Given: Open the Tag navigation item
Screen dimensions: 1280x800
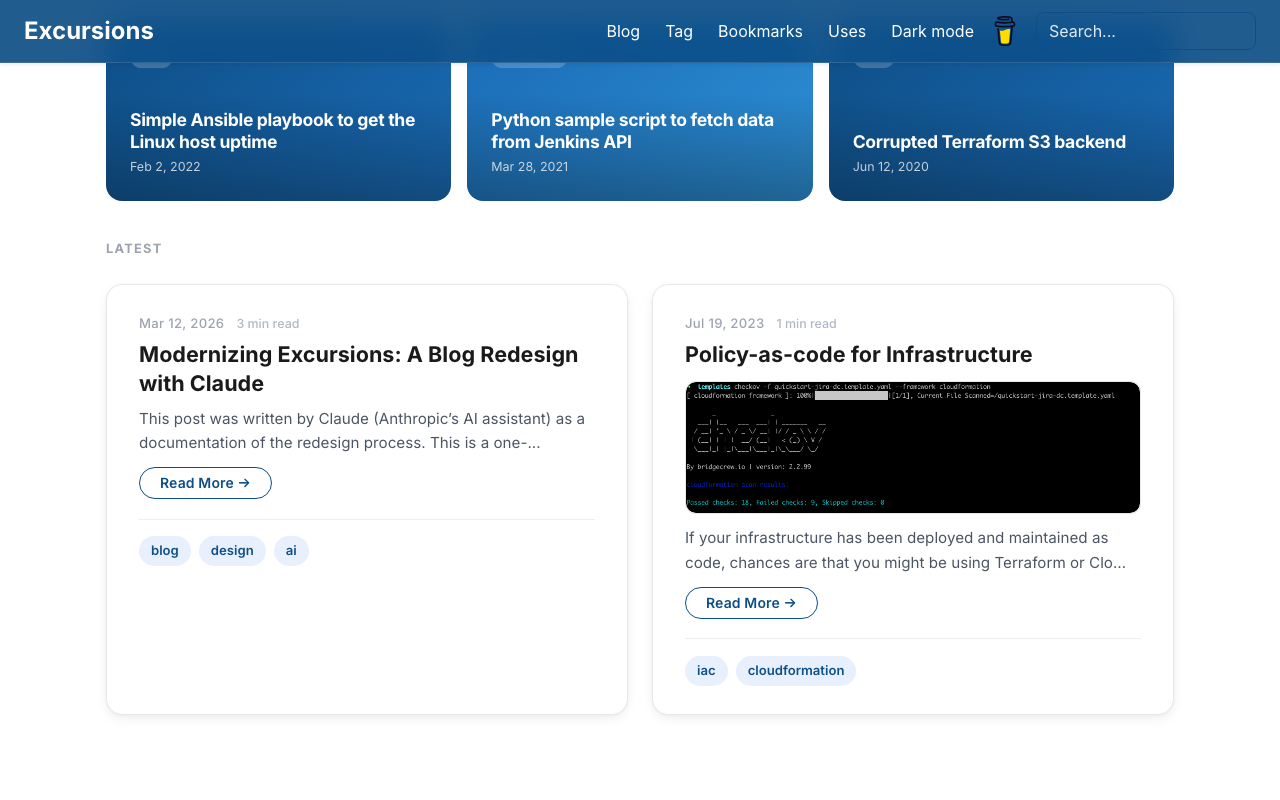Looking at the screenshot, I should click(x=679, y=31).
